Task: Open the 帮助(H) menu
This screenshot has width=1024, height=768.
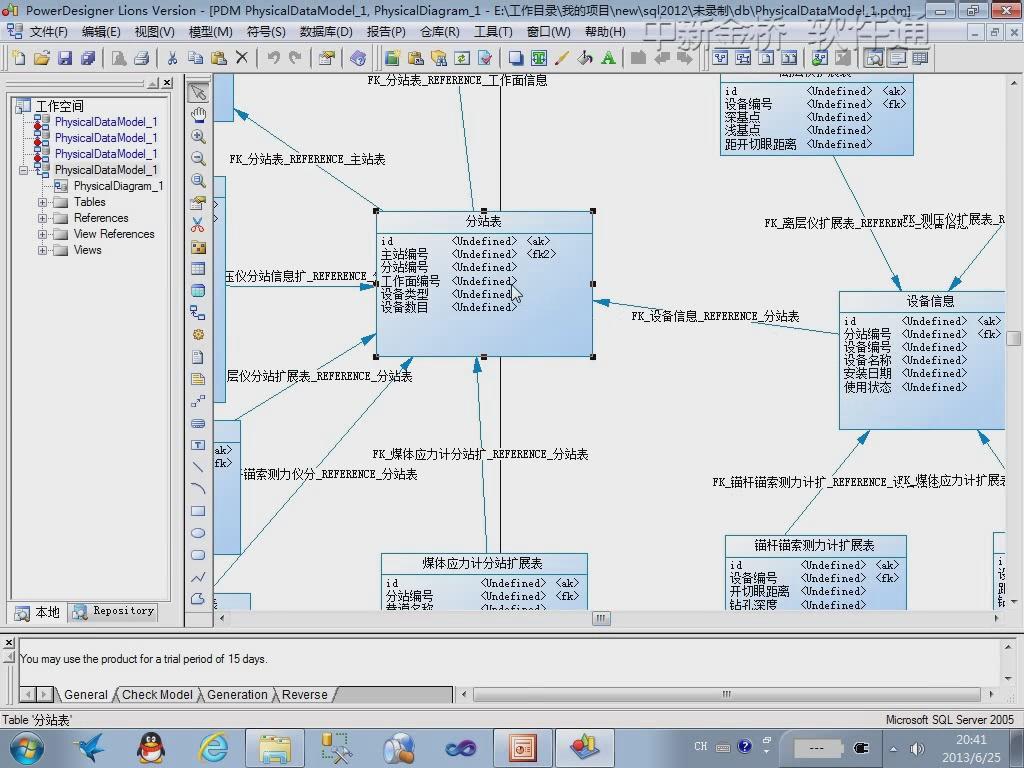Action: click(x=605, y=32)
